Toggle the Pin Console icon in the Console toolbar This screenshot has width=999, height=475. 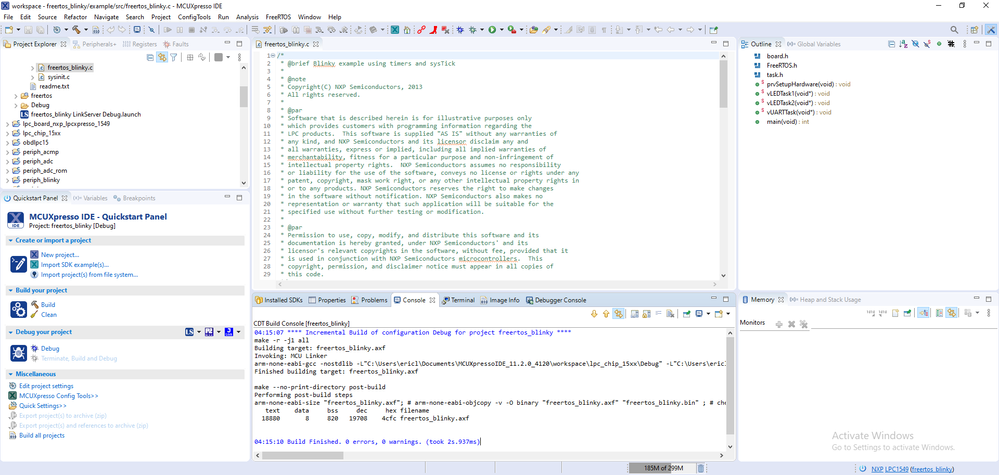click(686, 313)
